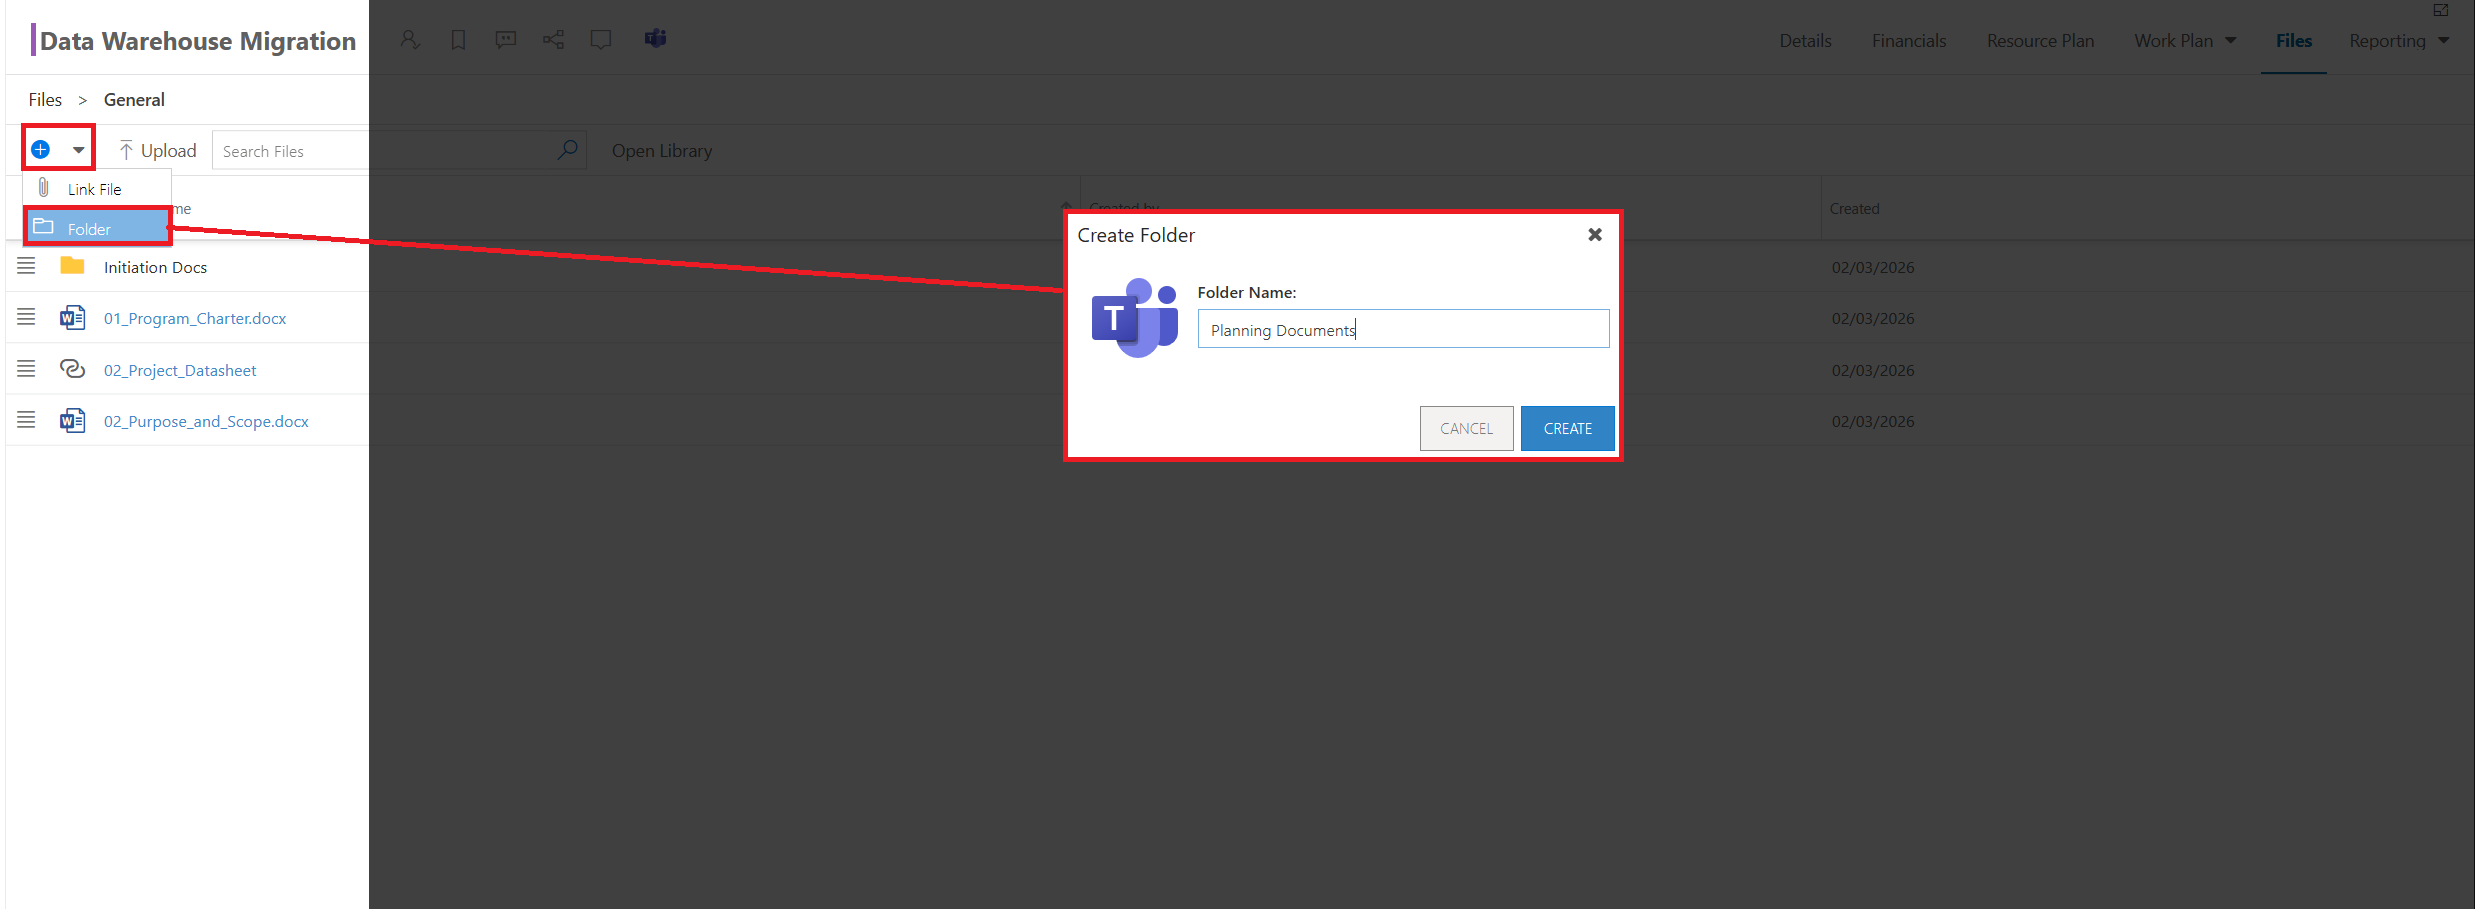This screenshot has height=909, width=2475.
Task: Expand the Reporting dropdown arrow
Action: (2444, 41)
